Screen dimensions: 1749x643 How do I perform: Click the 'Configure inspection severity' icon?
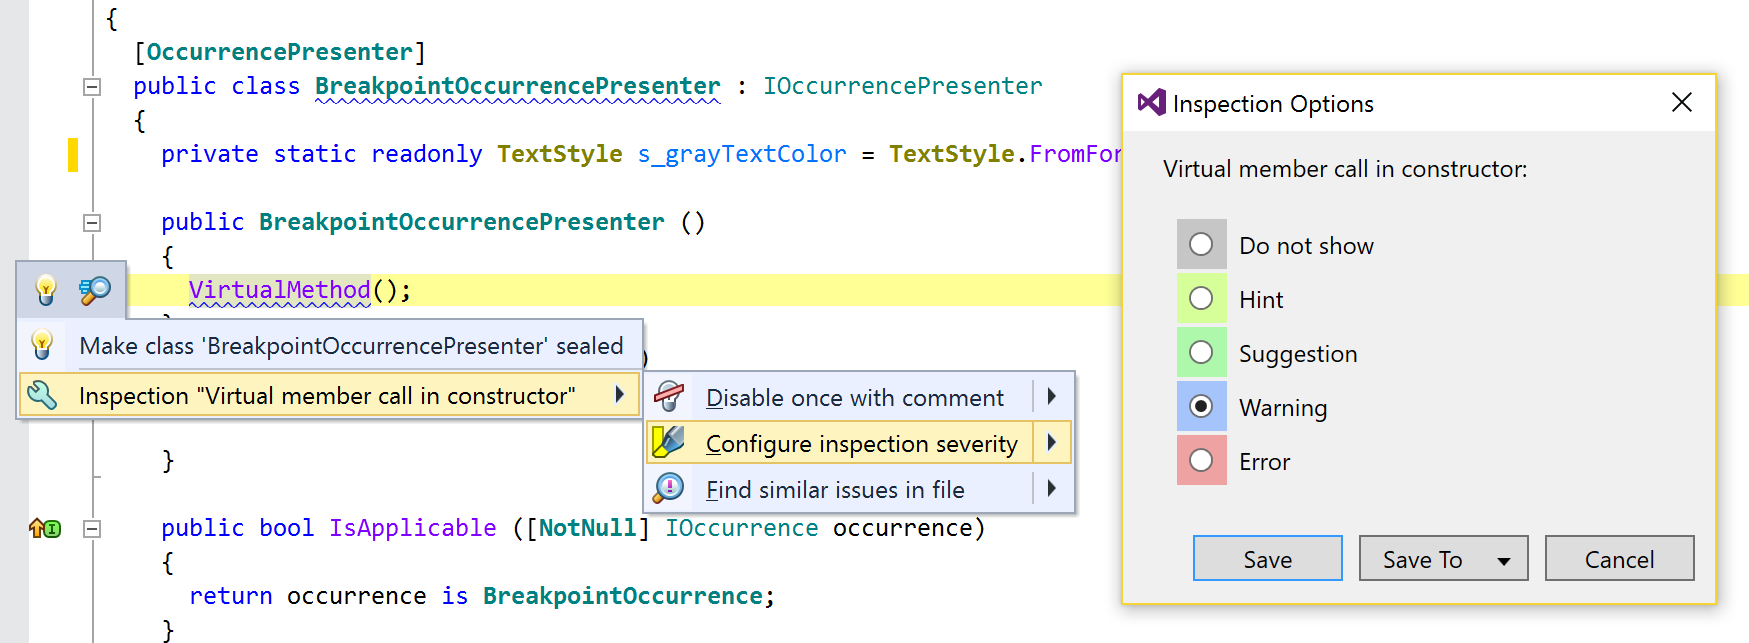pyautogui.click(x=669, y=442)
